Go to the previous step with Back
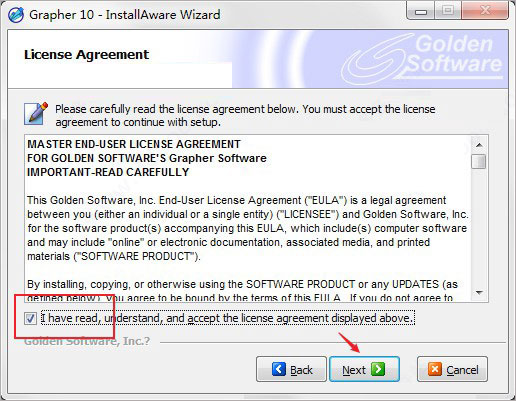Viewport: 516px width, 401px height. 291,369
